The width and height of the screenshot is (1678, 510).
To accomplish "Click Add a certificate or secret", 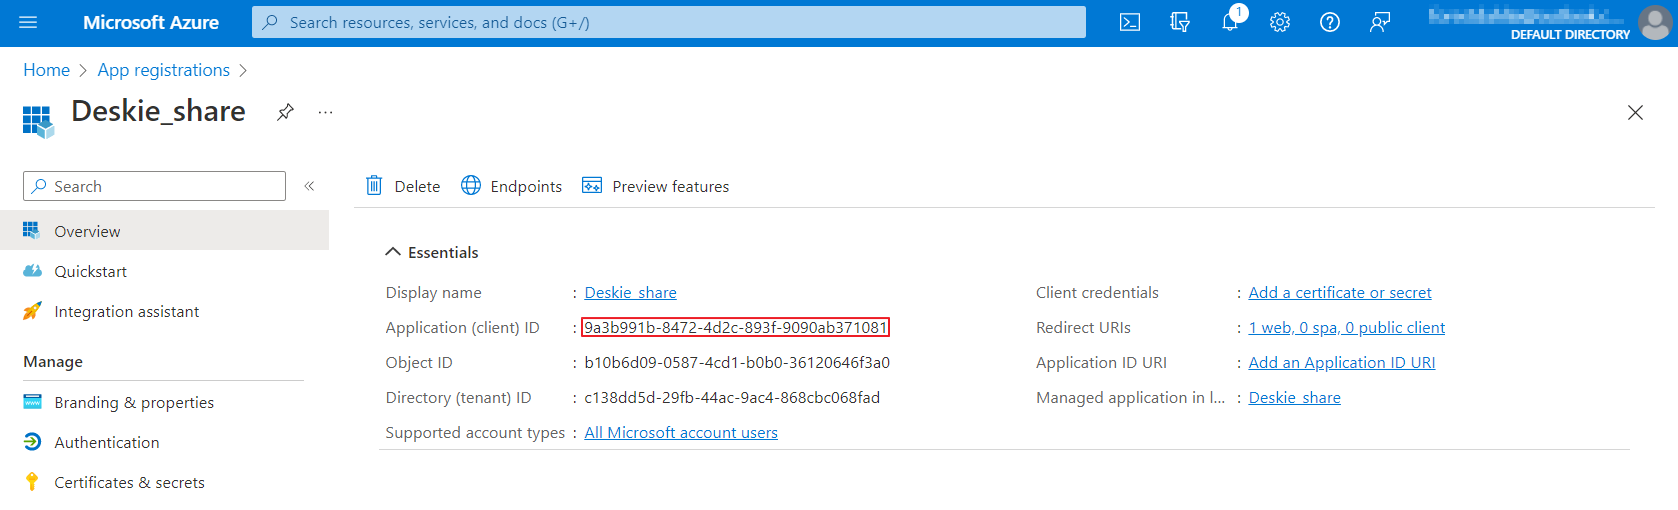I will click(1340, 292).
